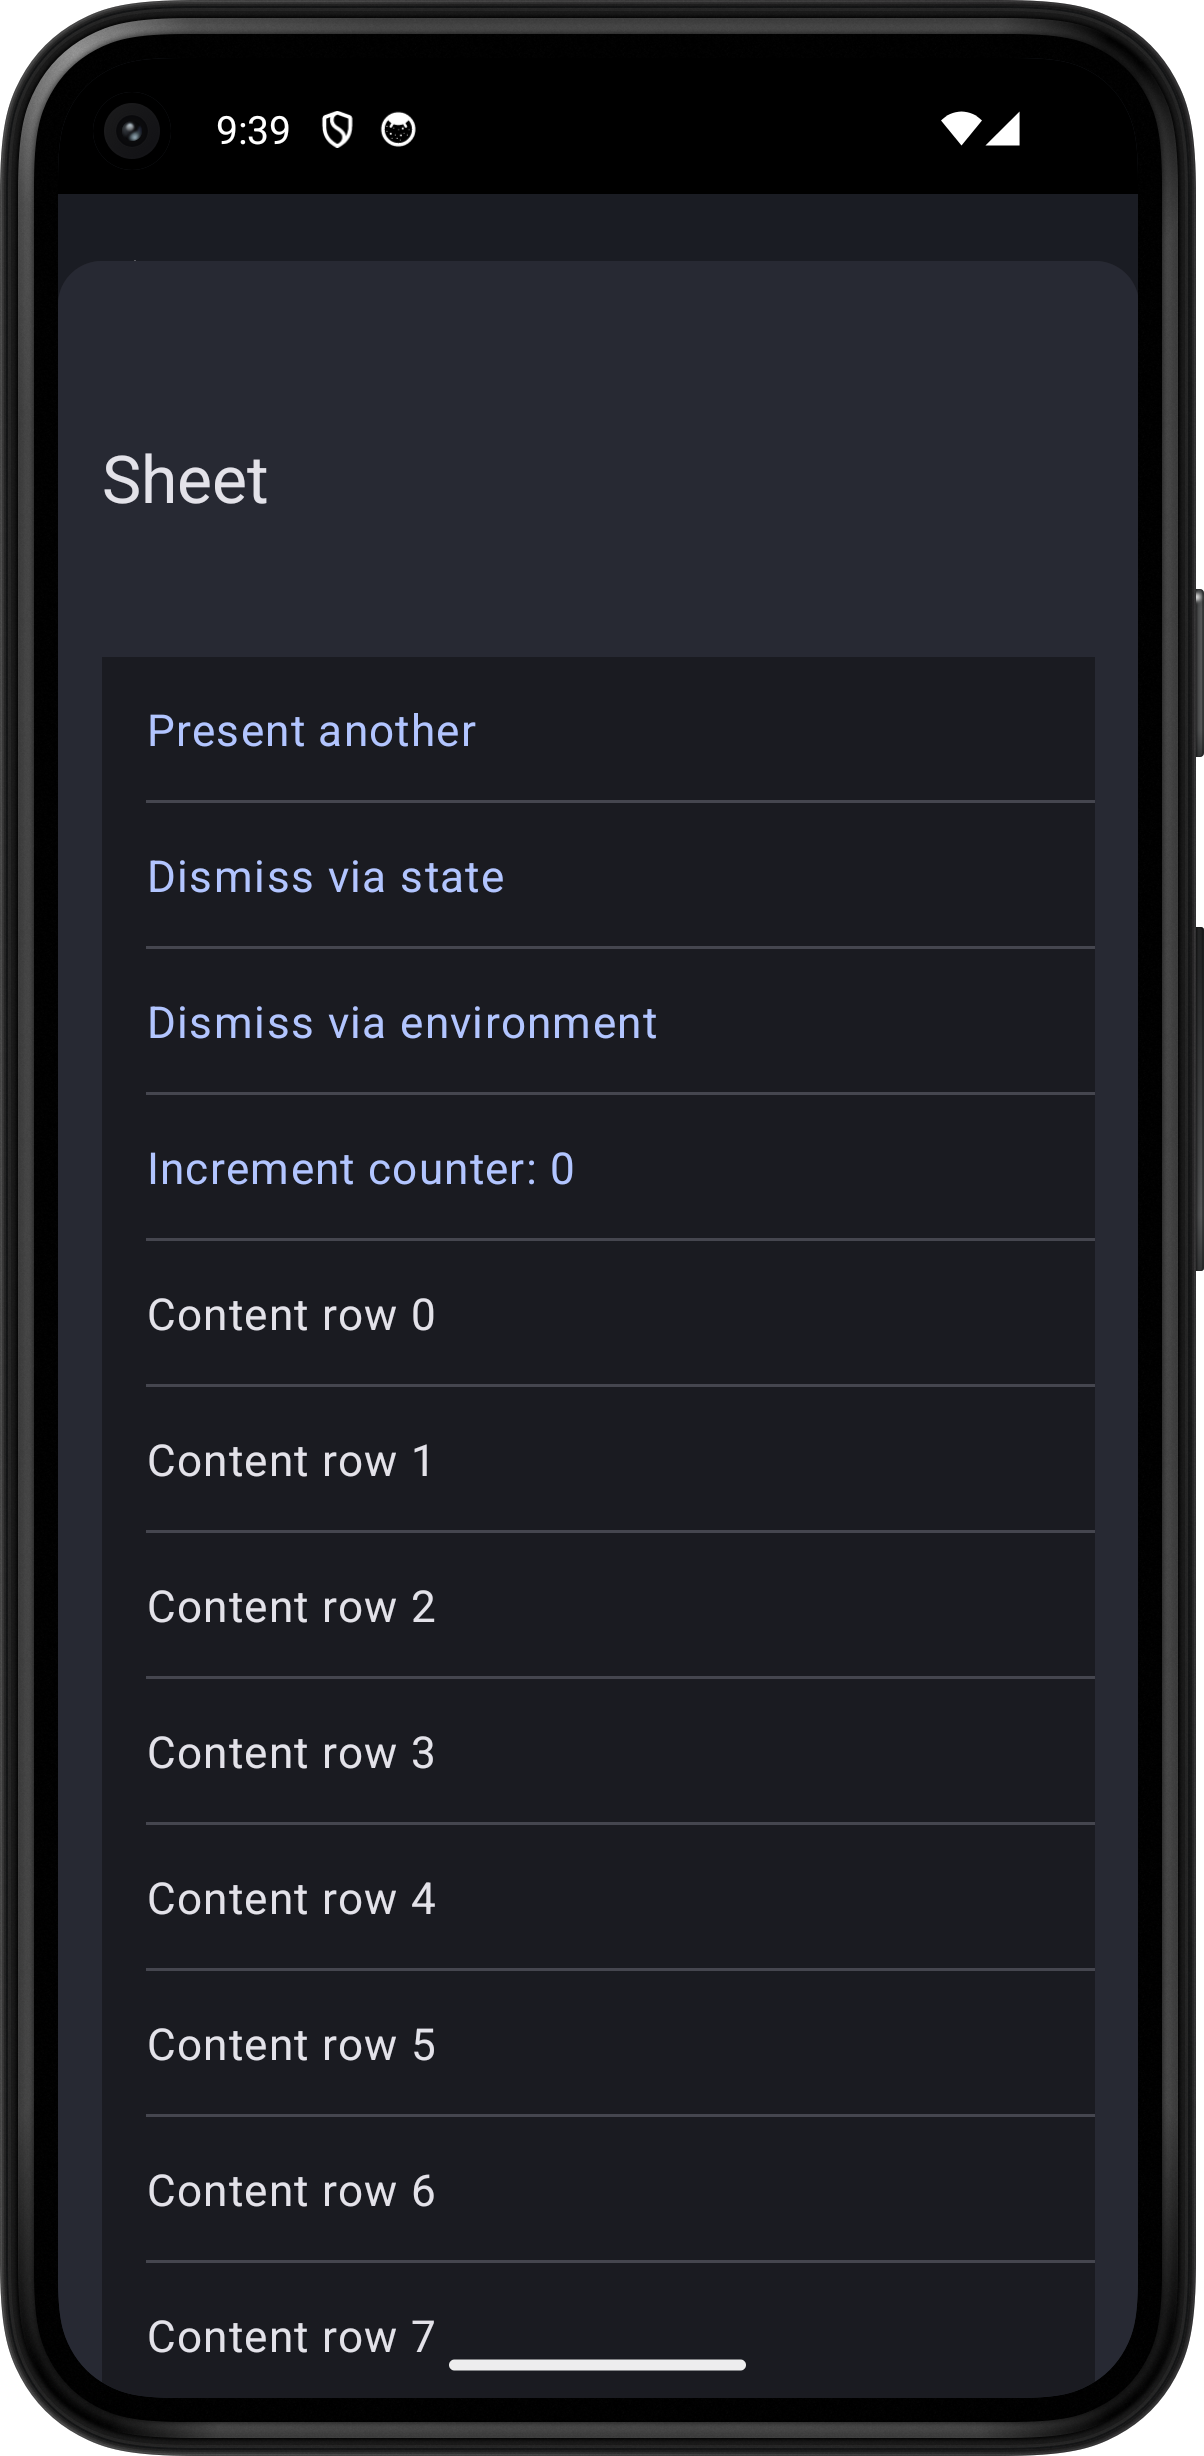Viewport: 1204px width, 2456px height.
Task: Tap the front camera cutout area
Action: (x=131, y=131)
